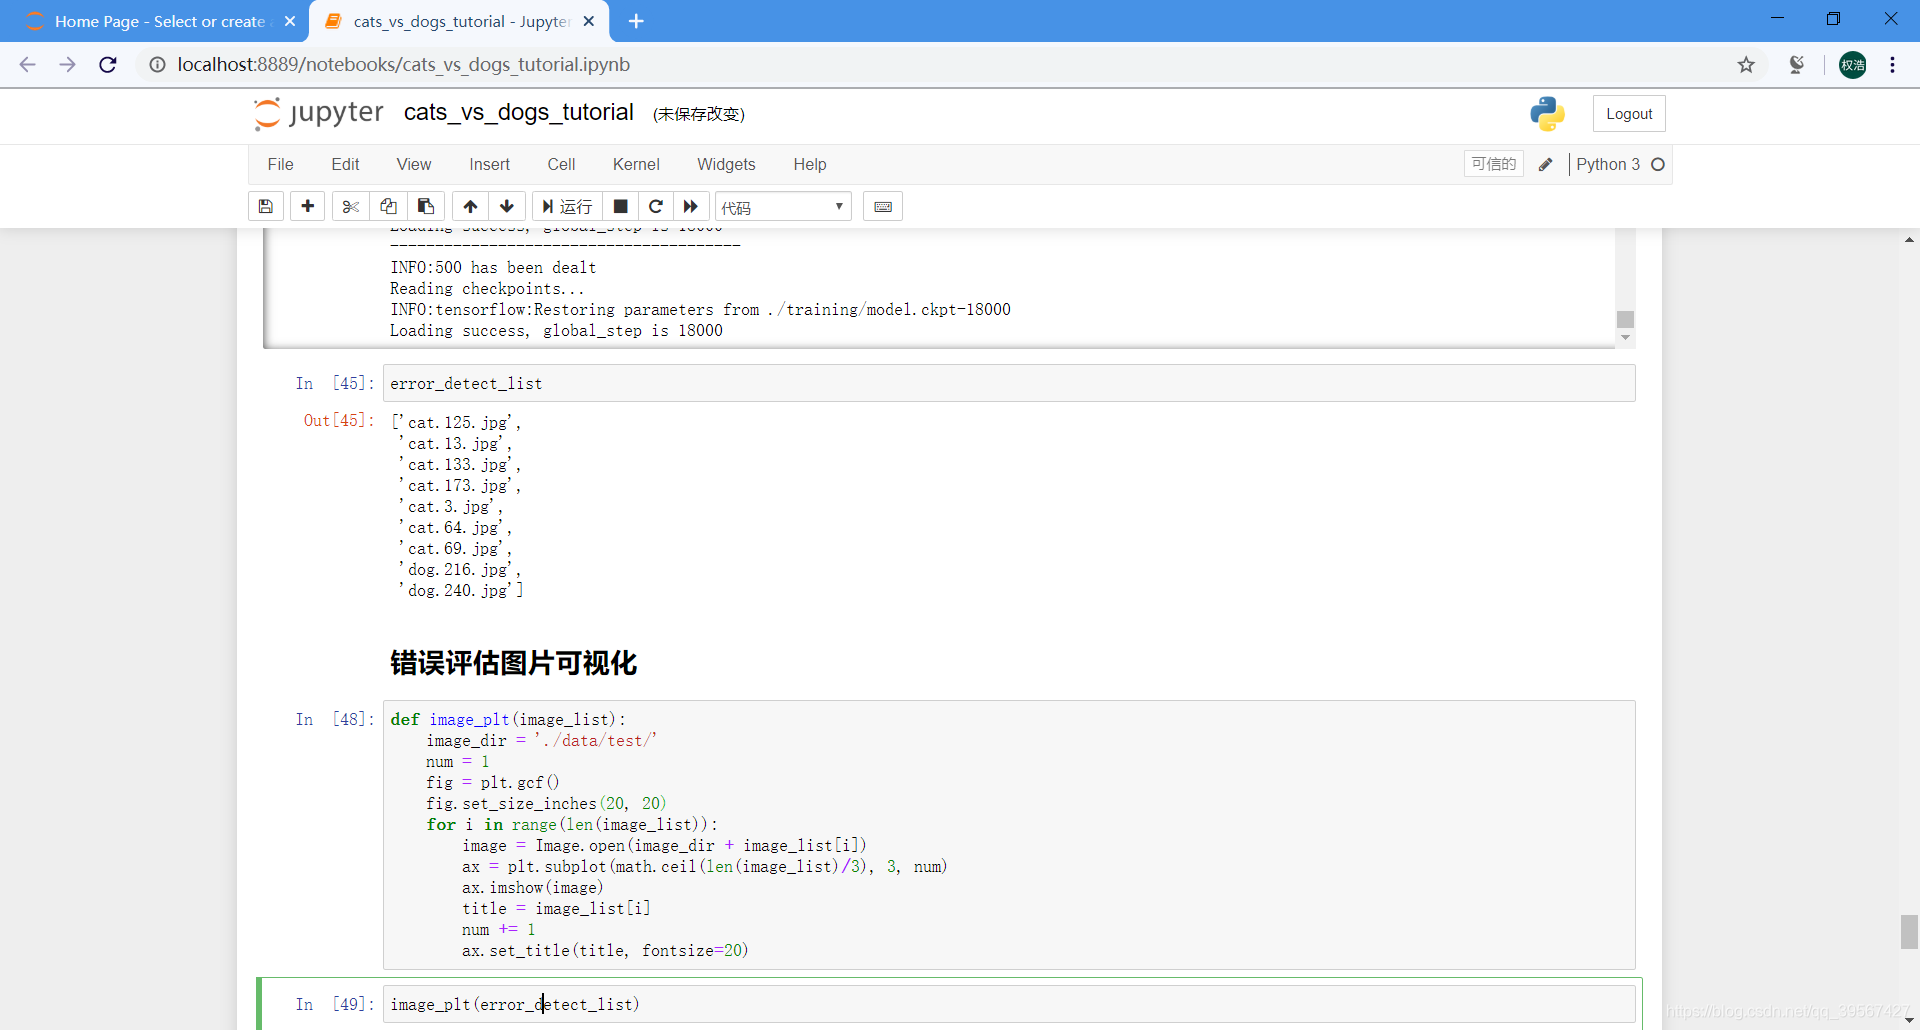Click output scroll down arrow

(x=1625, y=338)
